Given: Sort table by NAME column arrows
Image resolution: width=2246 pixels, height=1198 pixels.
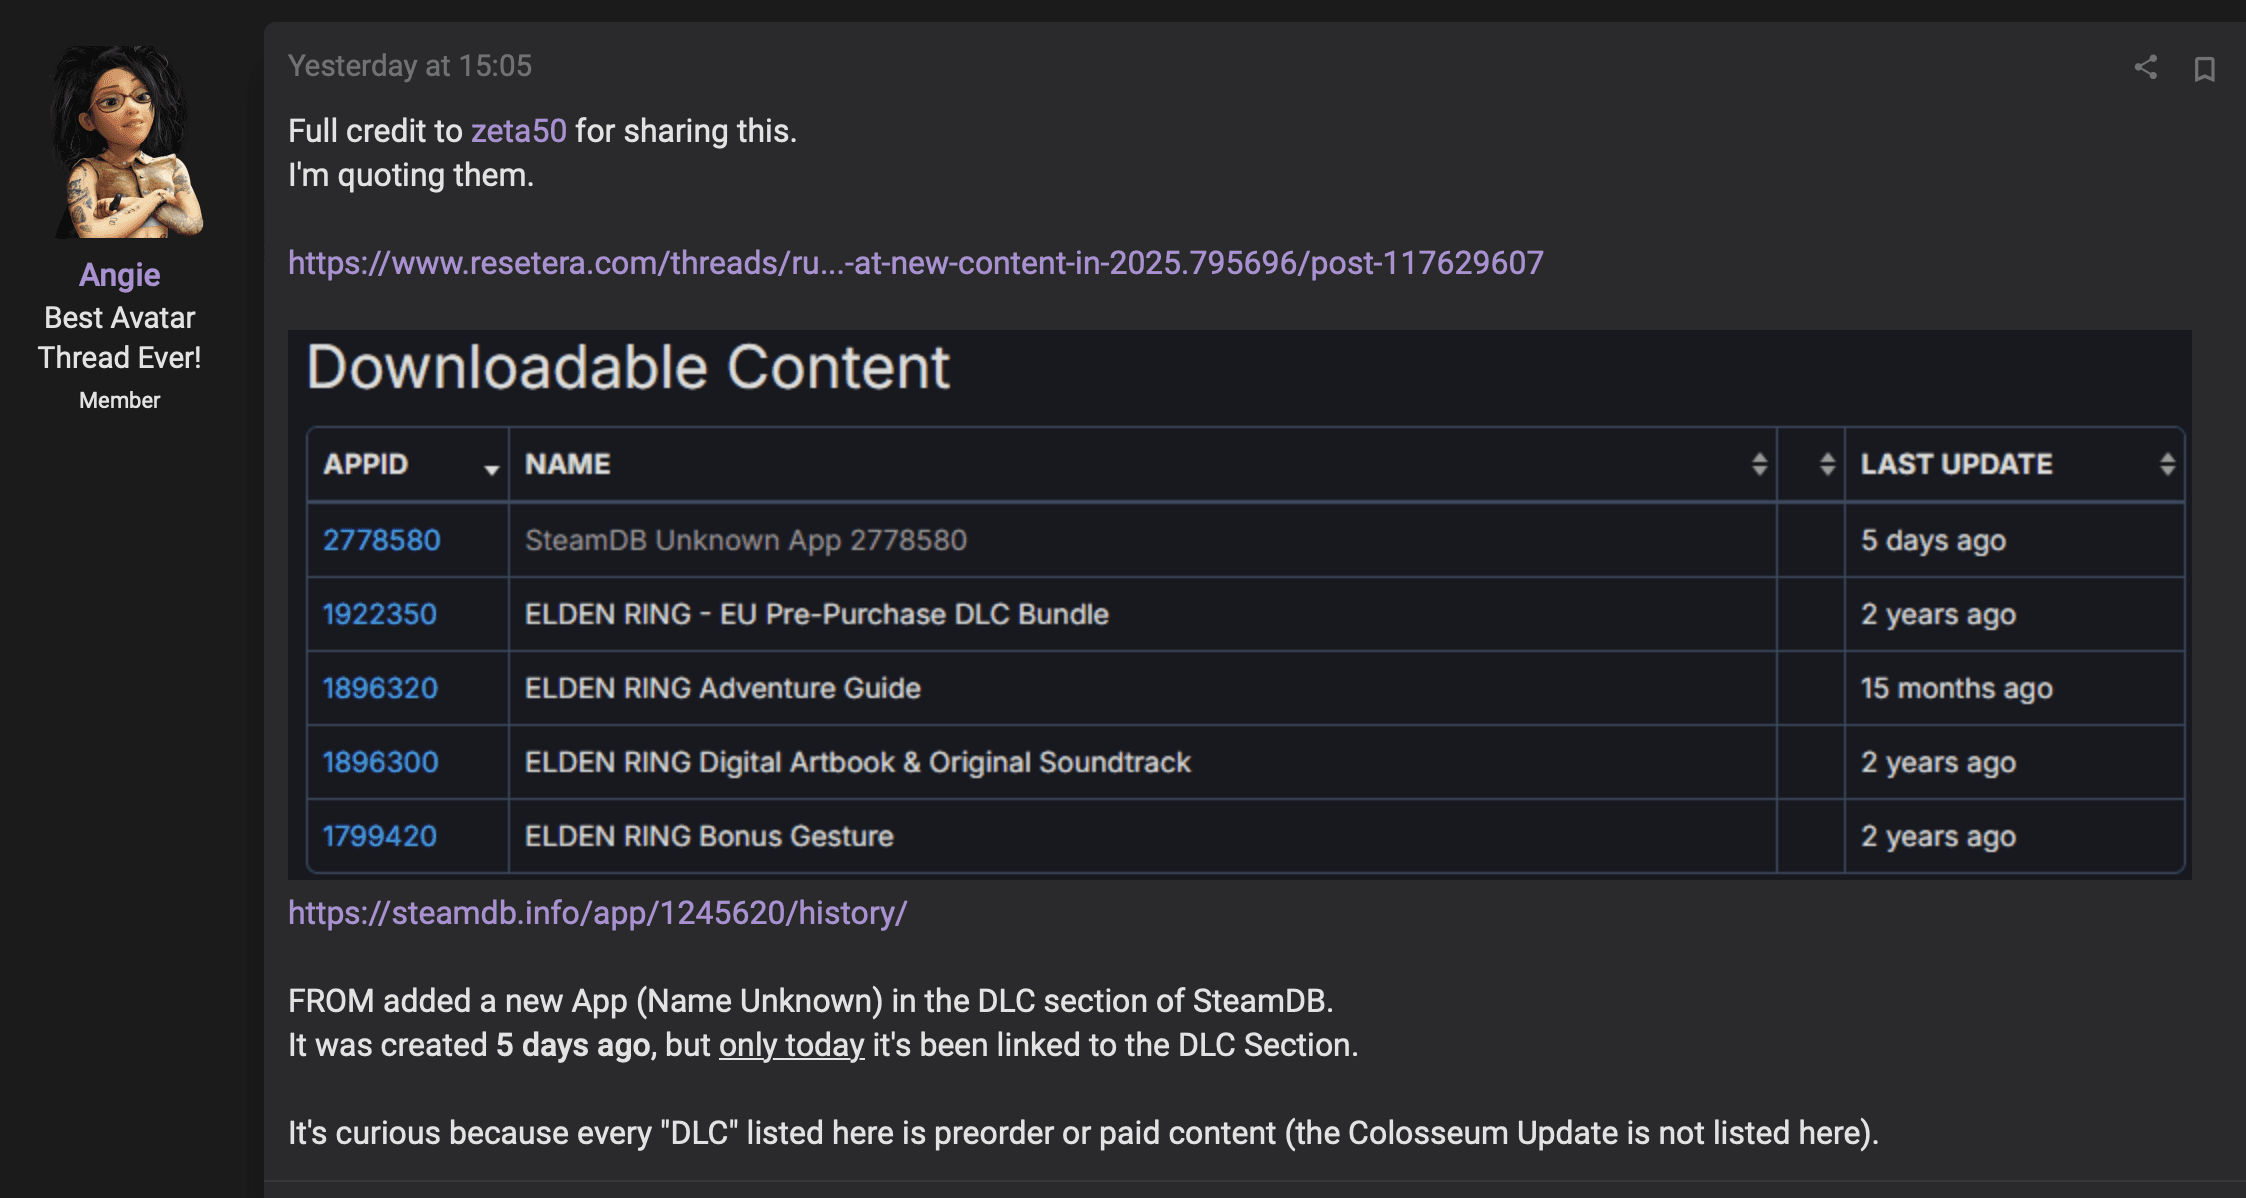Looking at the screenshot, I should click(1759, 464).
